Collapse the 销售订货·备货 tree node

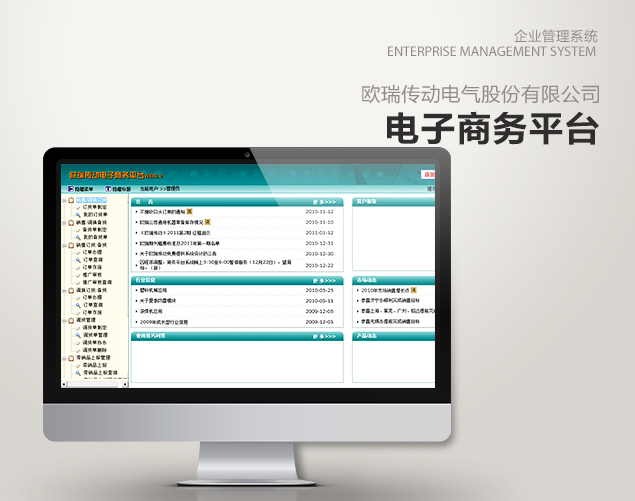[x=64, y=245]
